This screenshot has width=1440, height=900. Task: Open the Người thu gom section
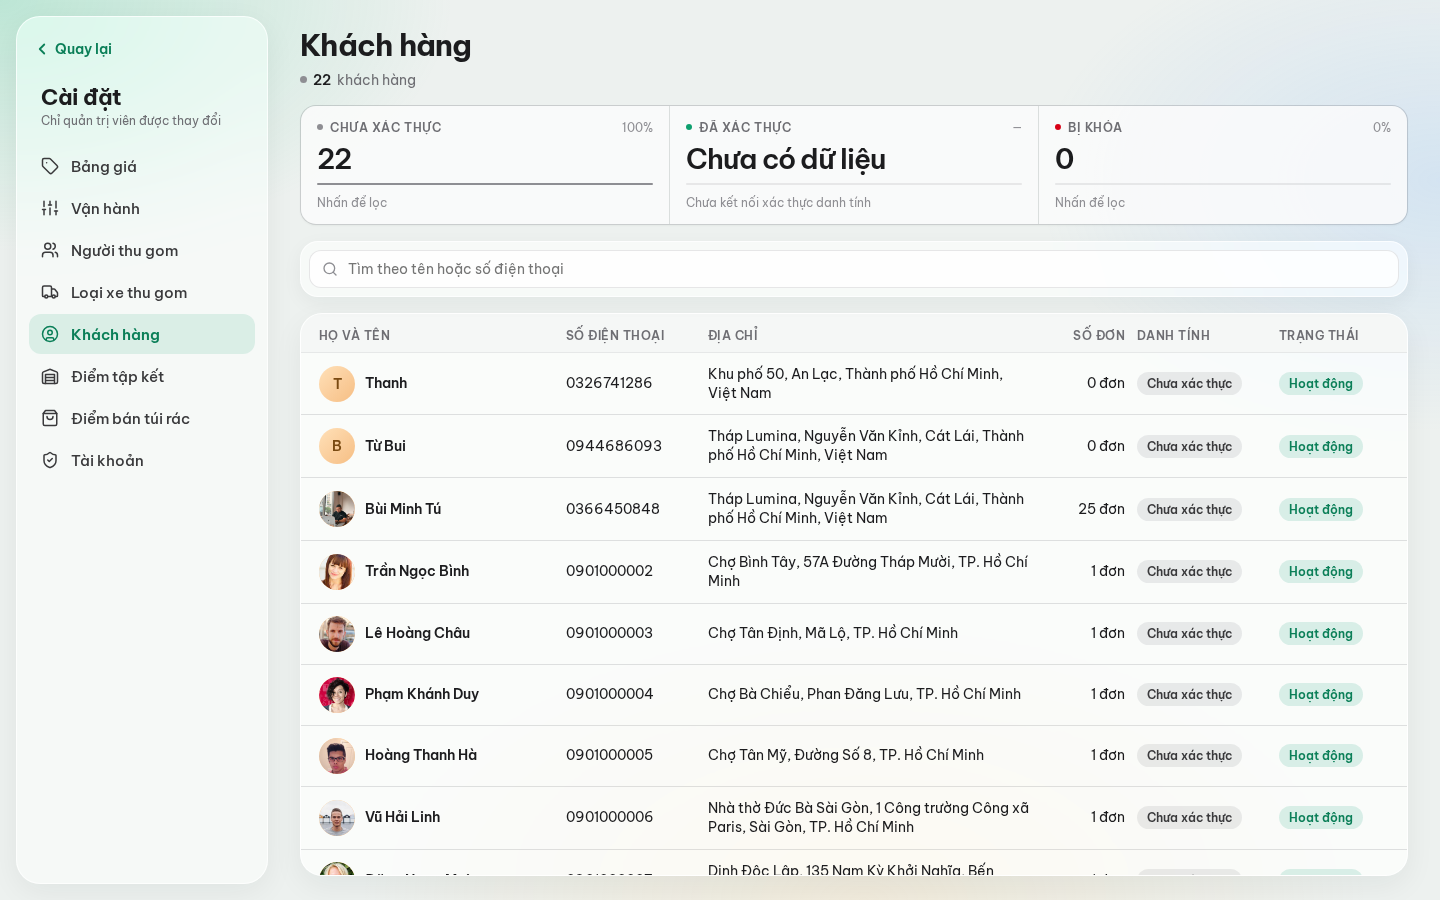pyautogui.click(x=142, y=250)
